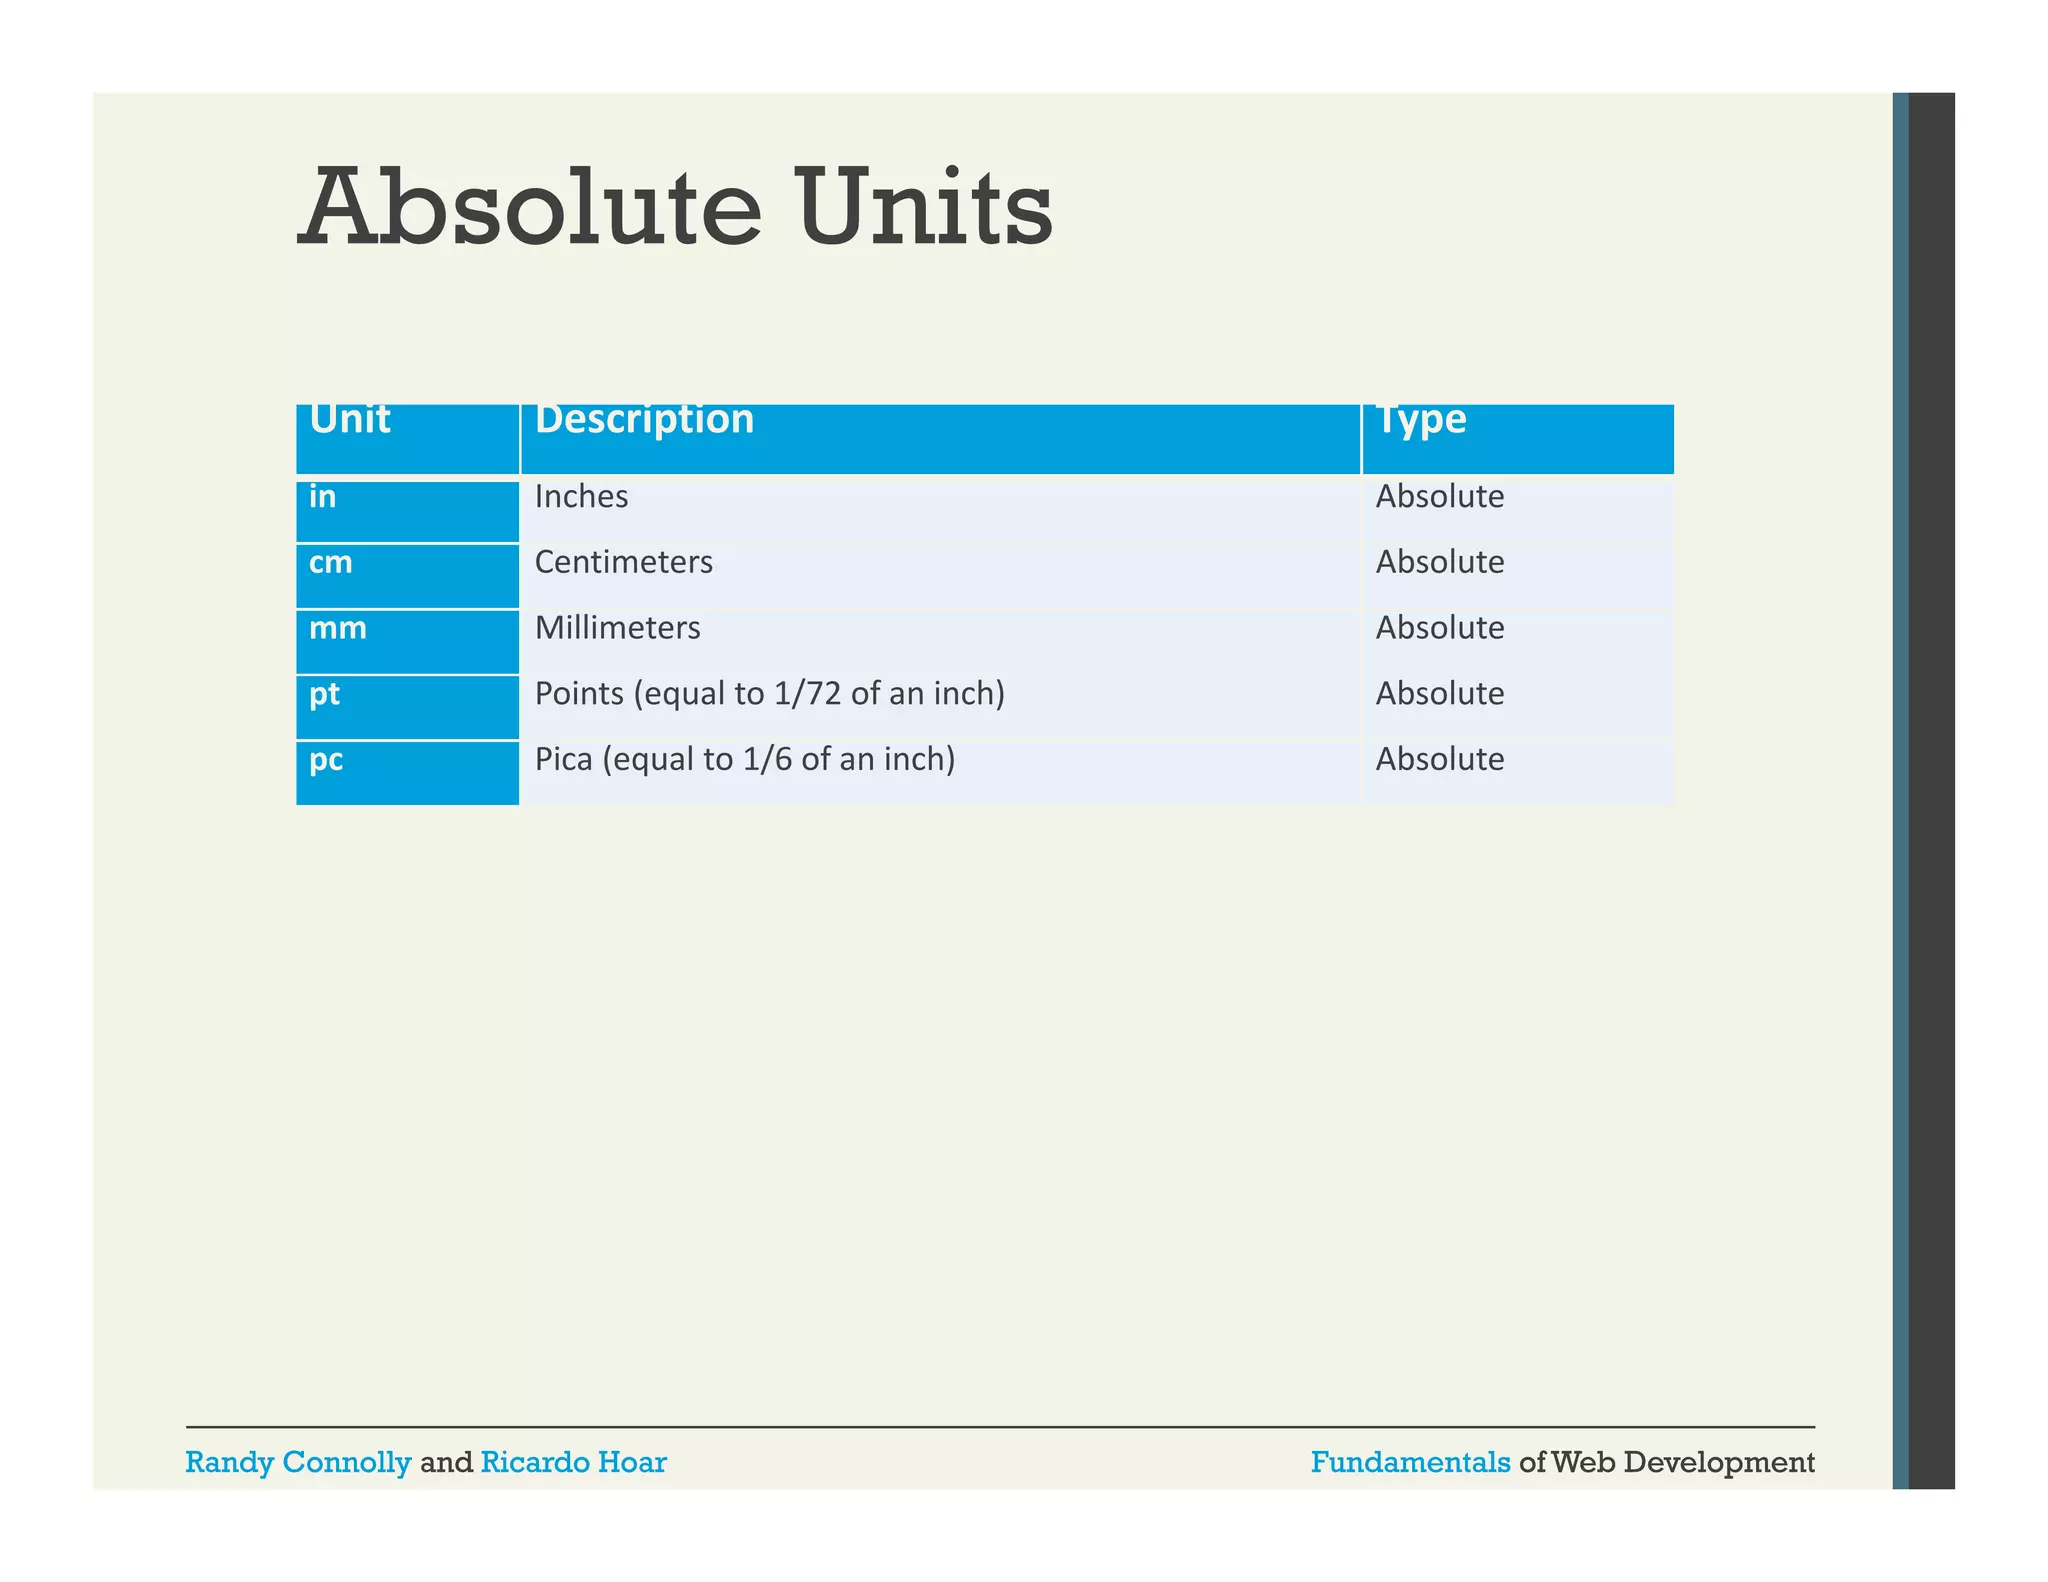Viewport: 2048px width, 1582px height.
Task: Click 'Absolute' in the Centimeters row
Action: click(1440, 562)
